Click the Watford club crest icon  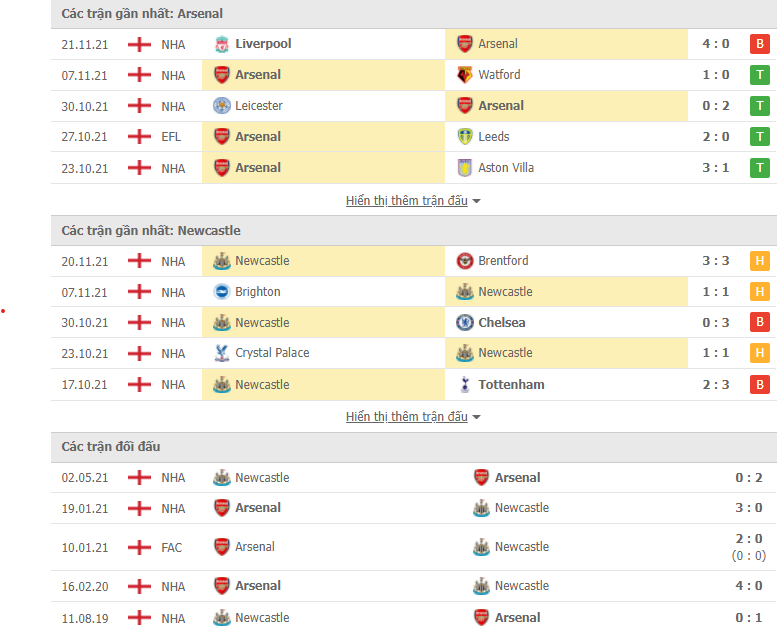pyautogui.click(x=465, y=75)
